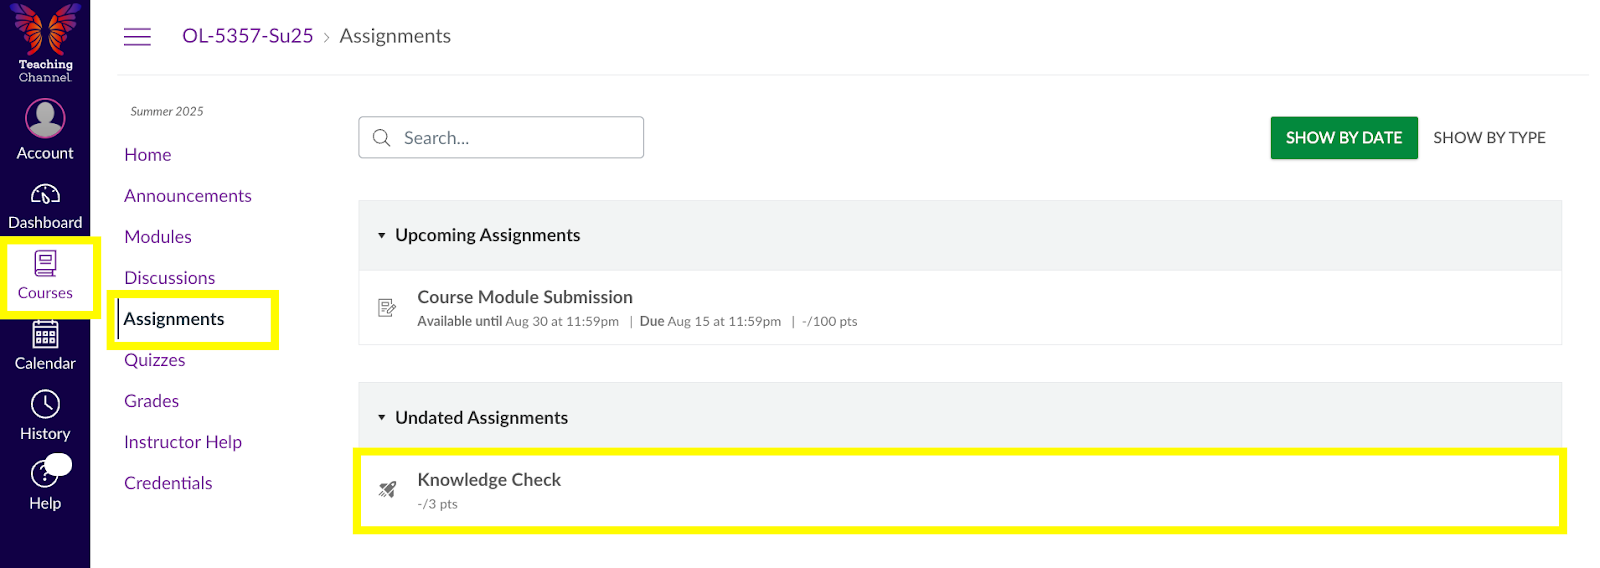1600x568 pixels.
Task: Select the Show By Date view
Action: (1343, 138)
